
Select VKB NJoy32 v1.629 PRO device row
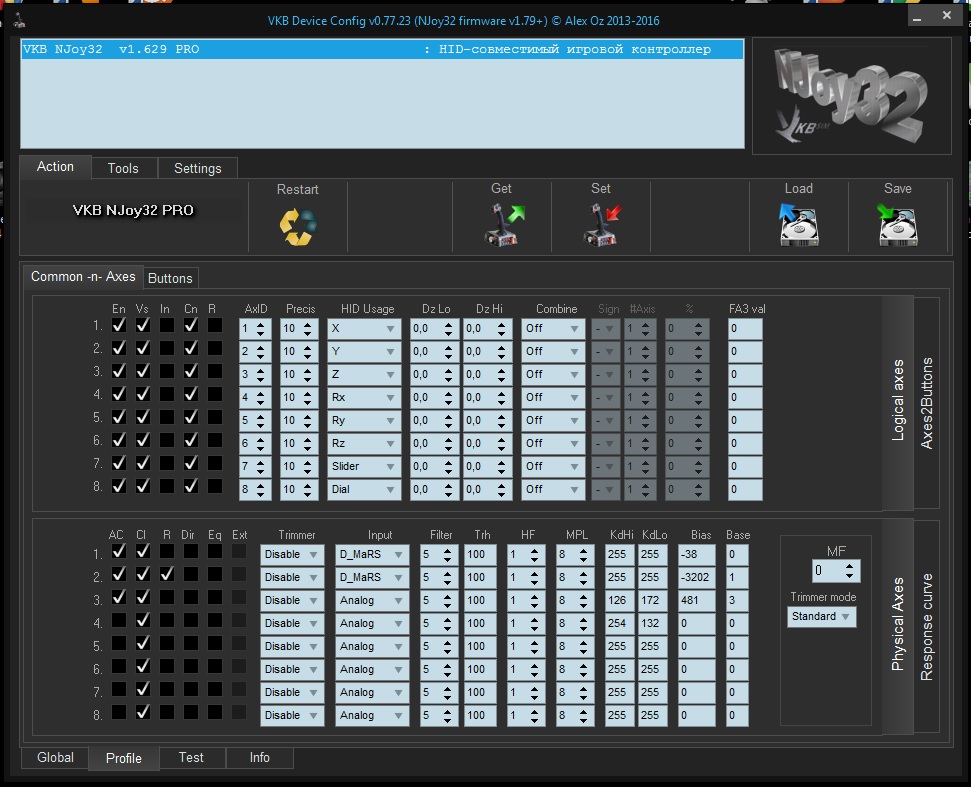point(383,50)
